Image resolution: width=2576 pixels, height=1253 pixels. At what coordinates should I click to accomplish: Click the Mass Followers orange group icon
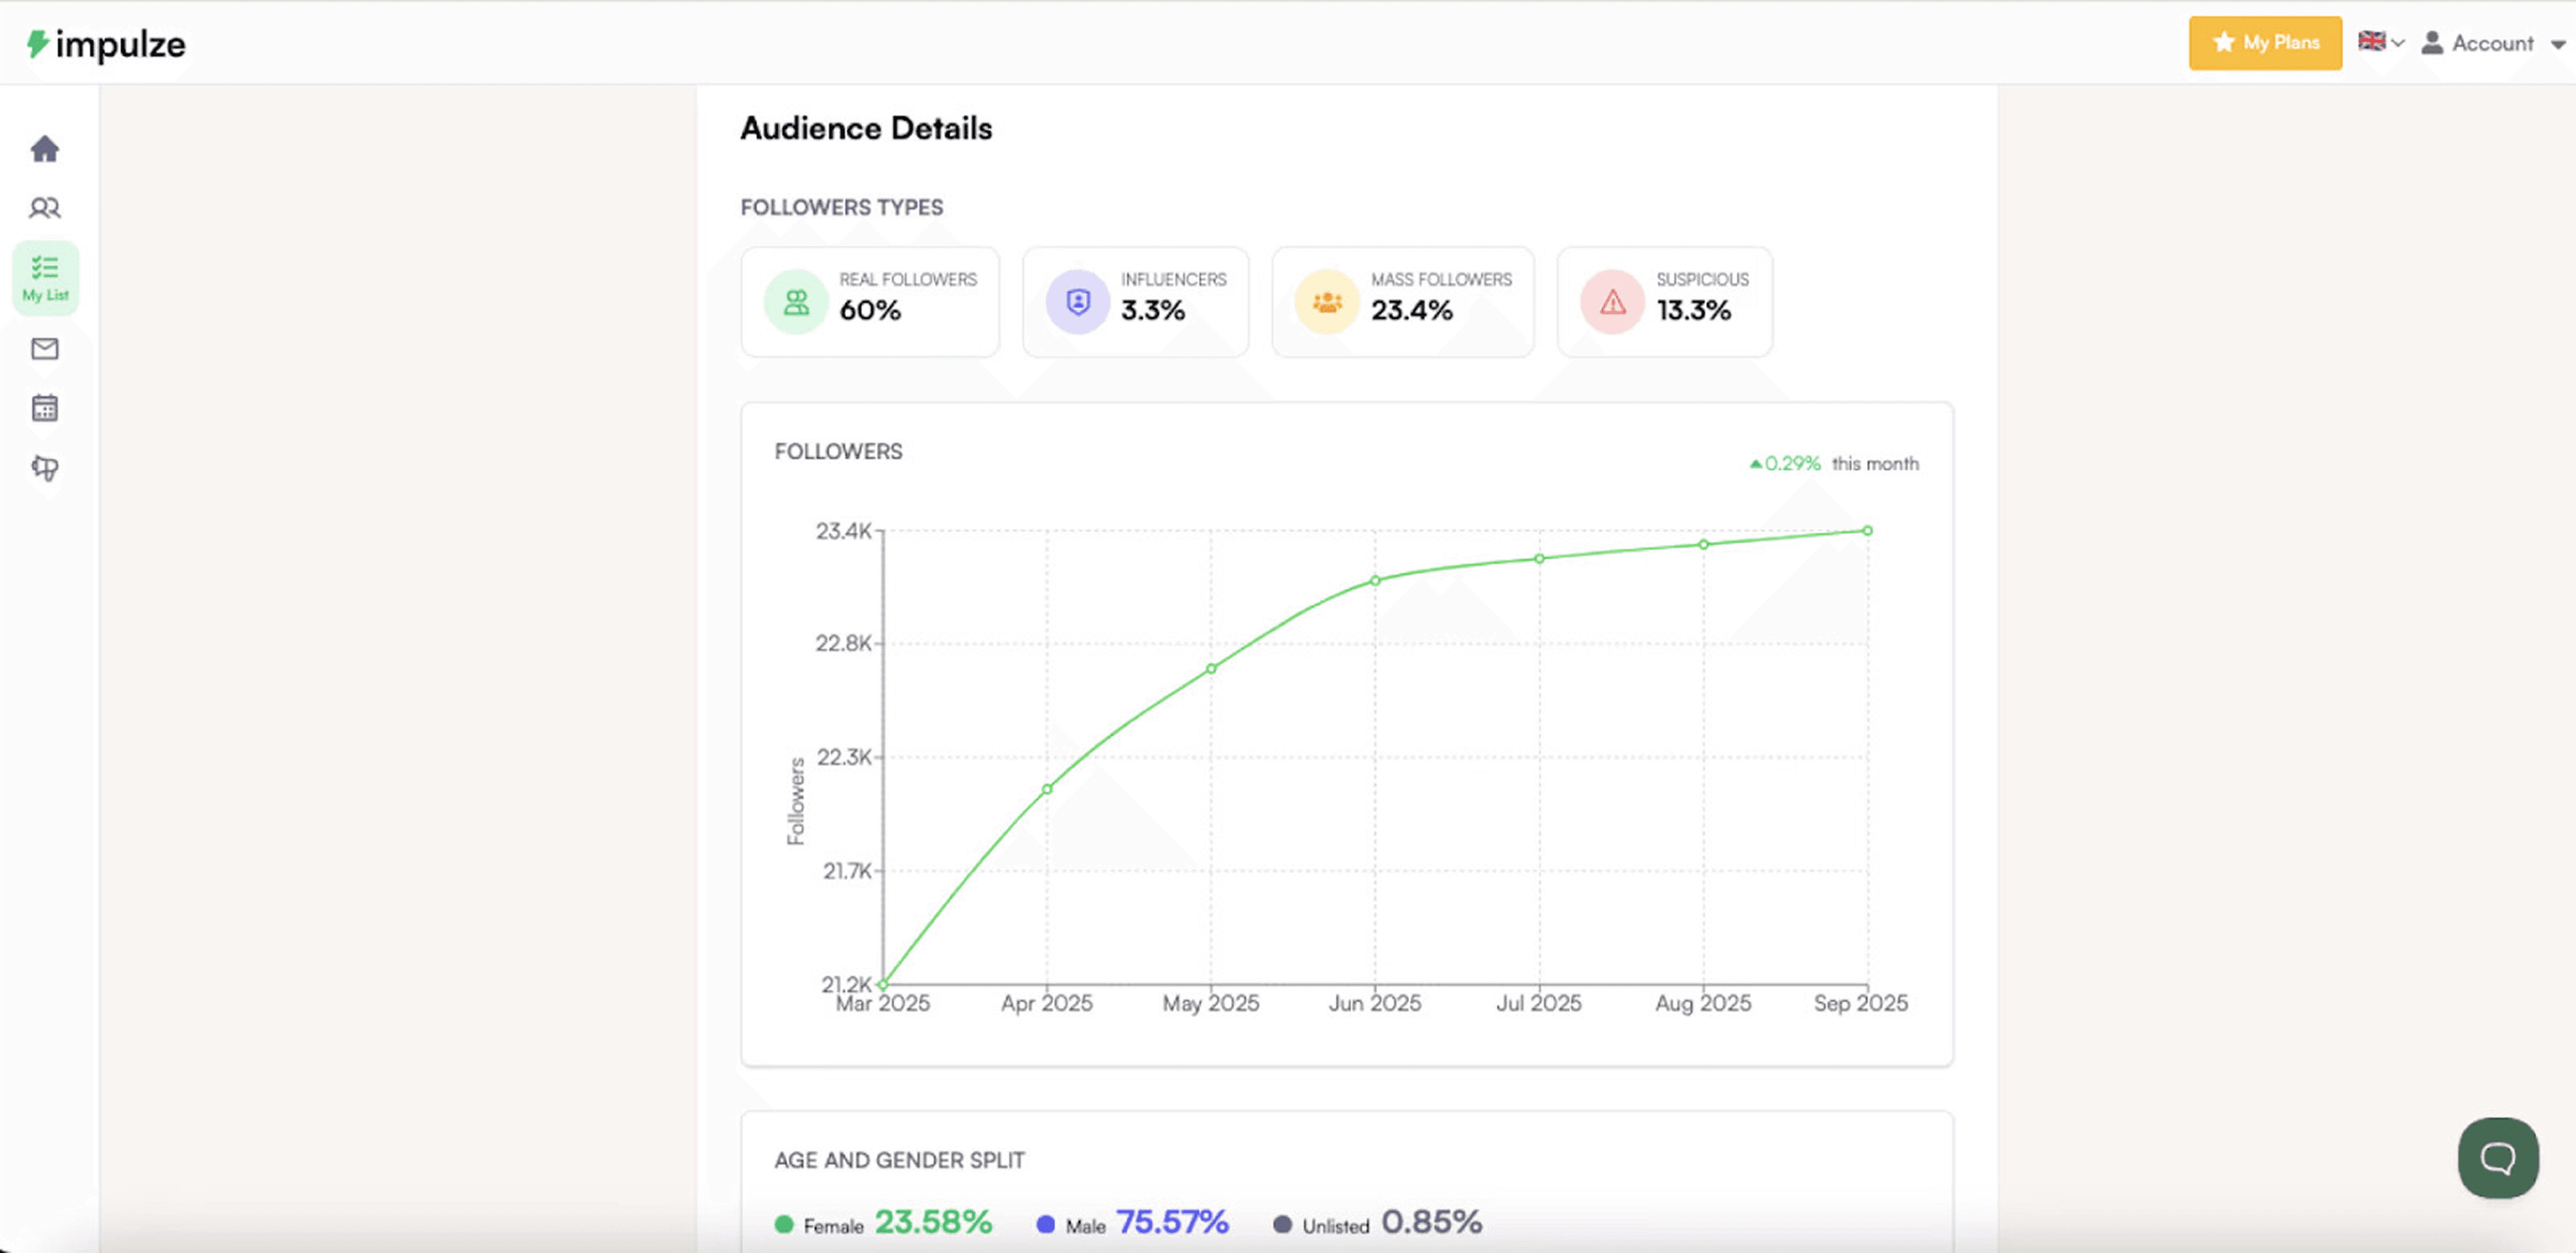[x=1327, y=302]
